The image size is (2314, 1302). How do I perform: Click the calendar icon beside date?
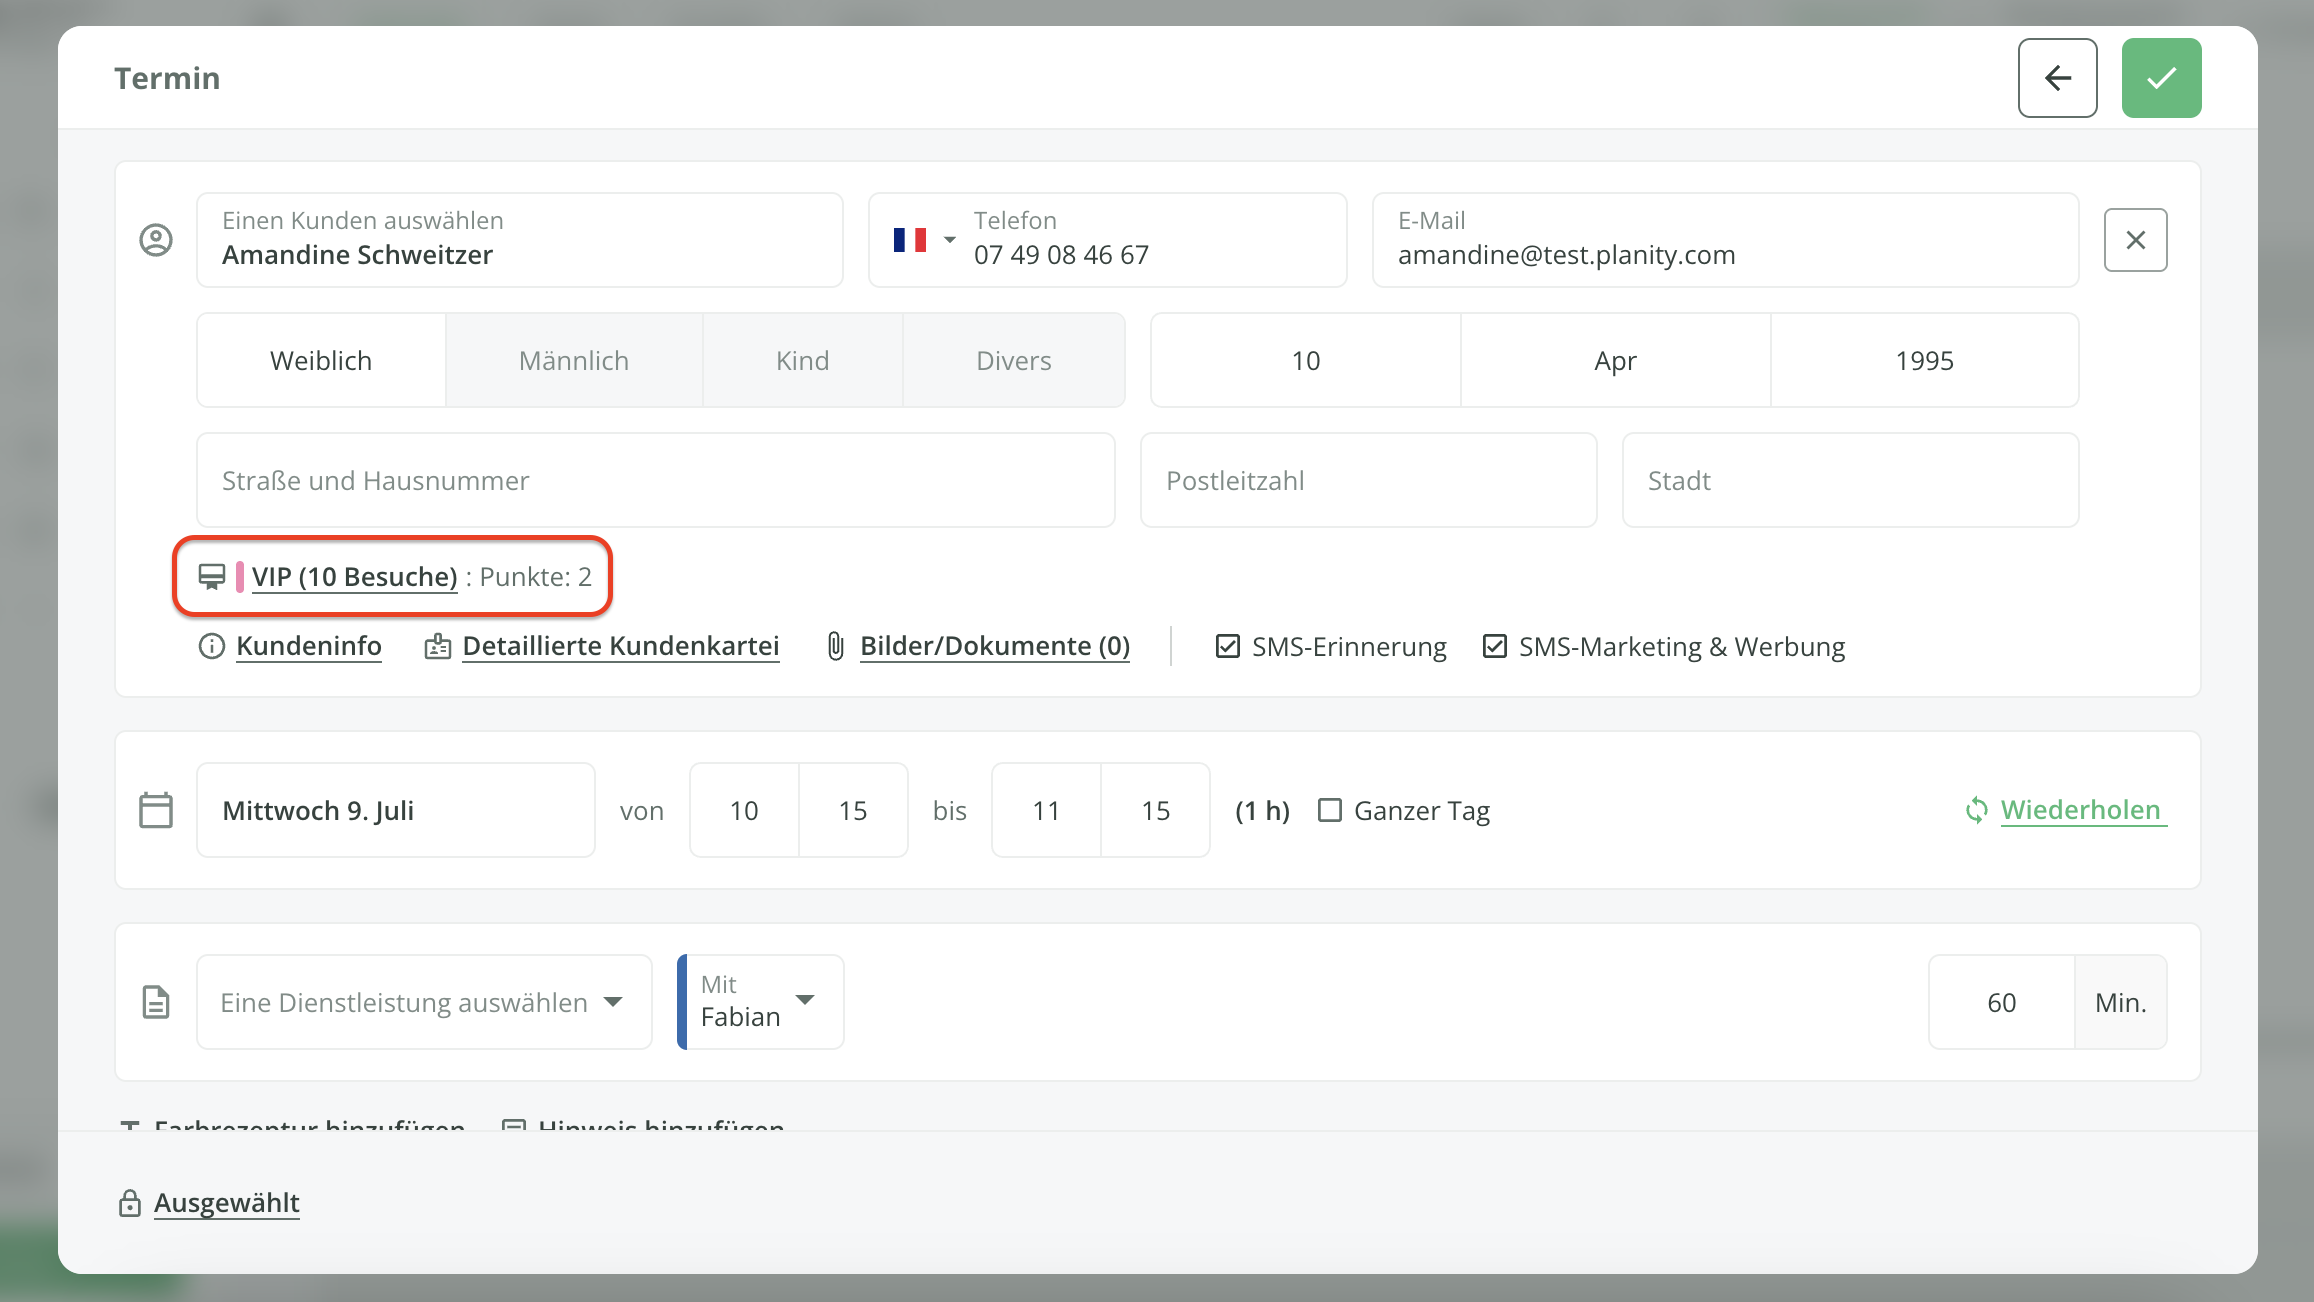pyautogui.click(x=156, y=810)
